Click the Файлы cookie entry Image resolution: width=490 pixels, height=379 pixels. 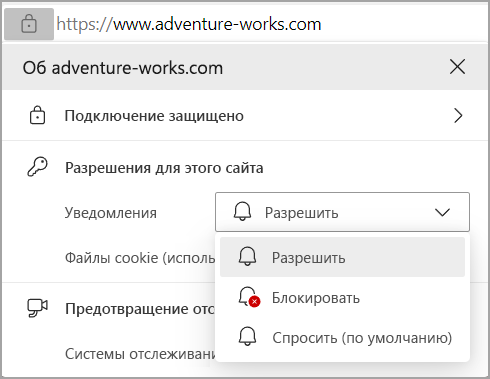(140, 258)
